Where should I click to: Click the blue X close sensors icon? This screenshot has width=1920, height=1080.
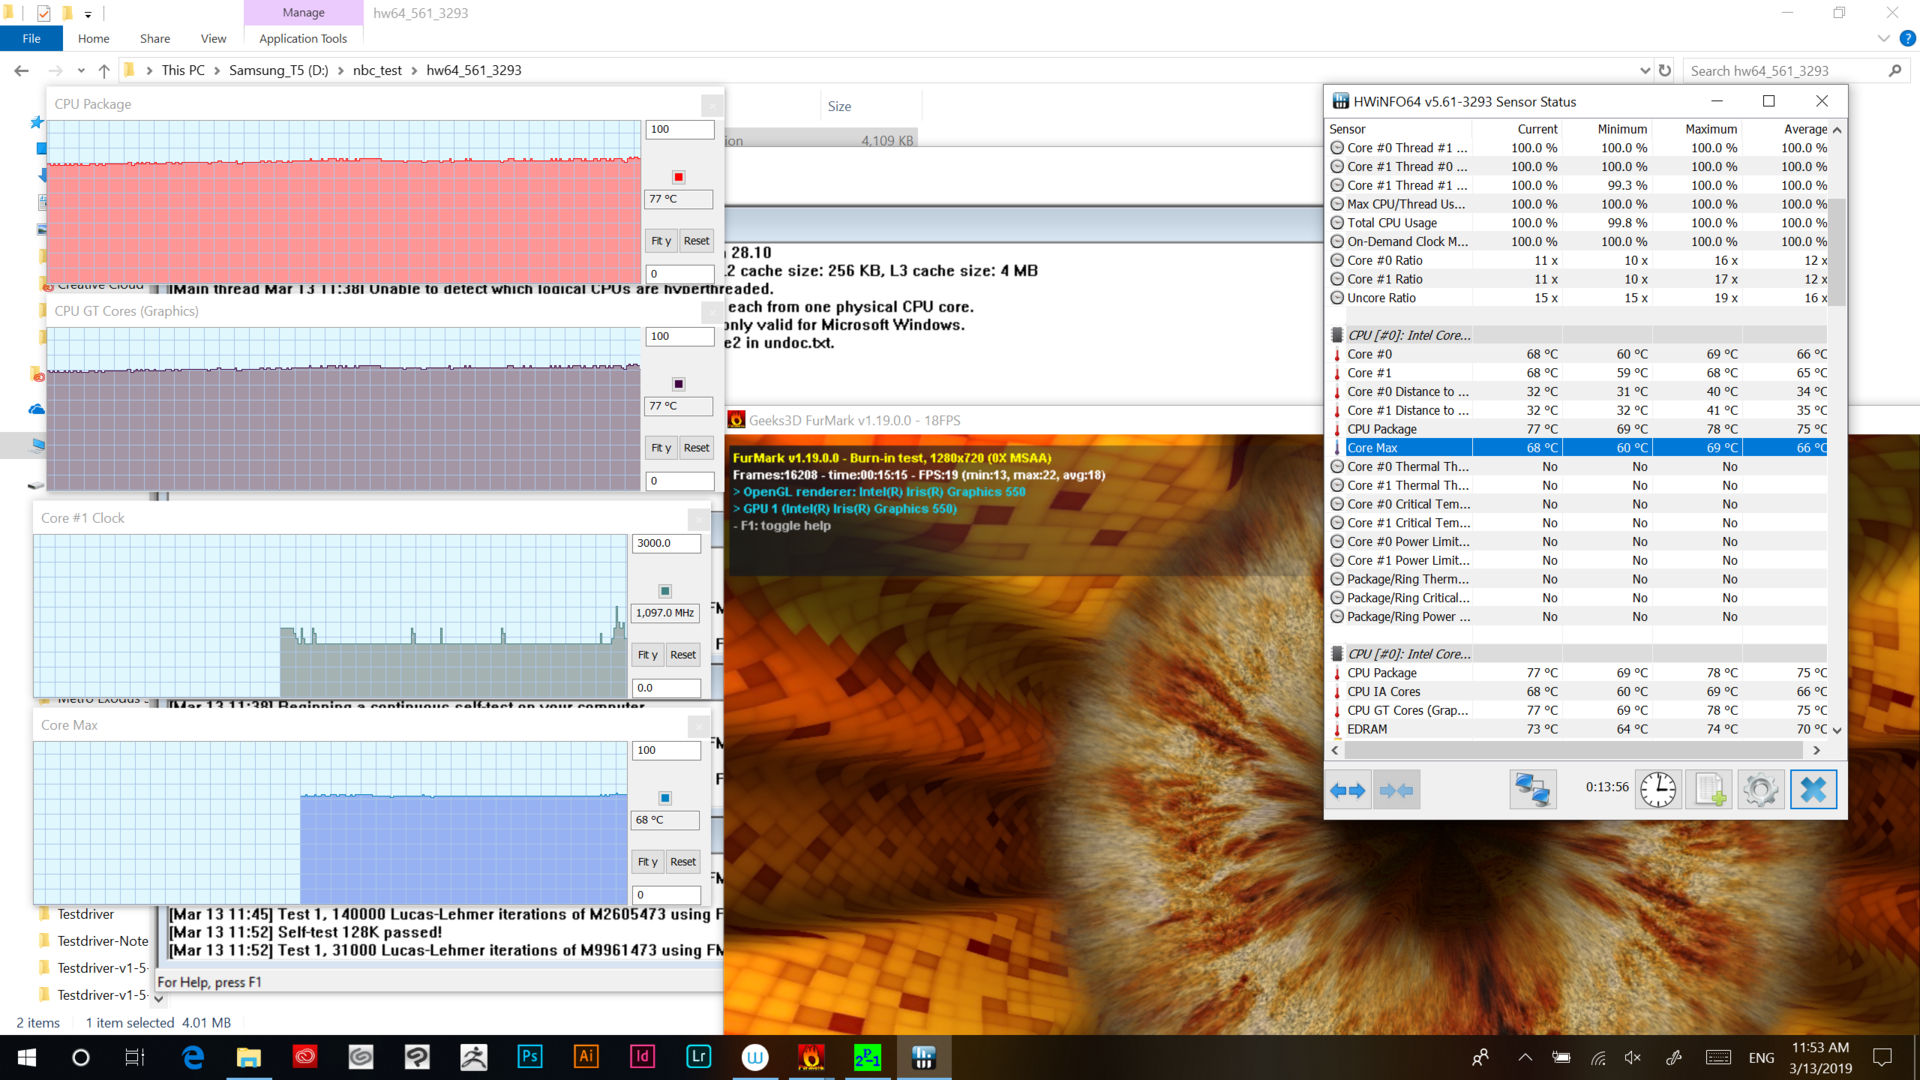pos(1813,790)
